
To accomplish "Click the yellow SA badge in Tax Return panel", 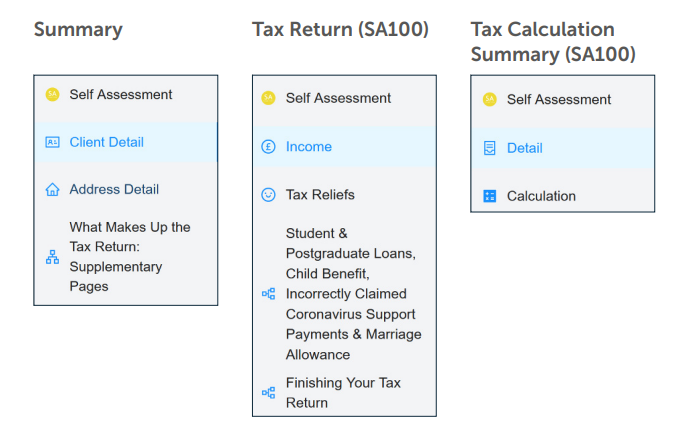I will pyautogui.click(x=268, y=98).
